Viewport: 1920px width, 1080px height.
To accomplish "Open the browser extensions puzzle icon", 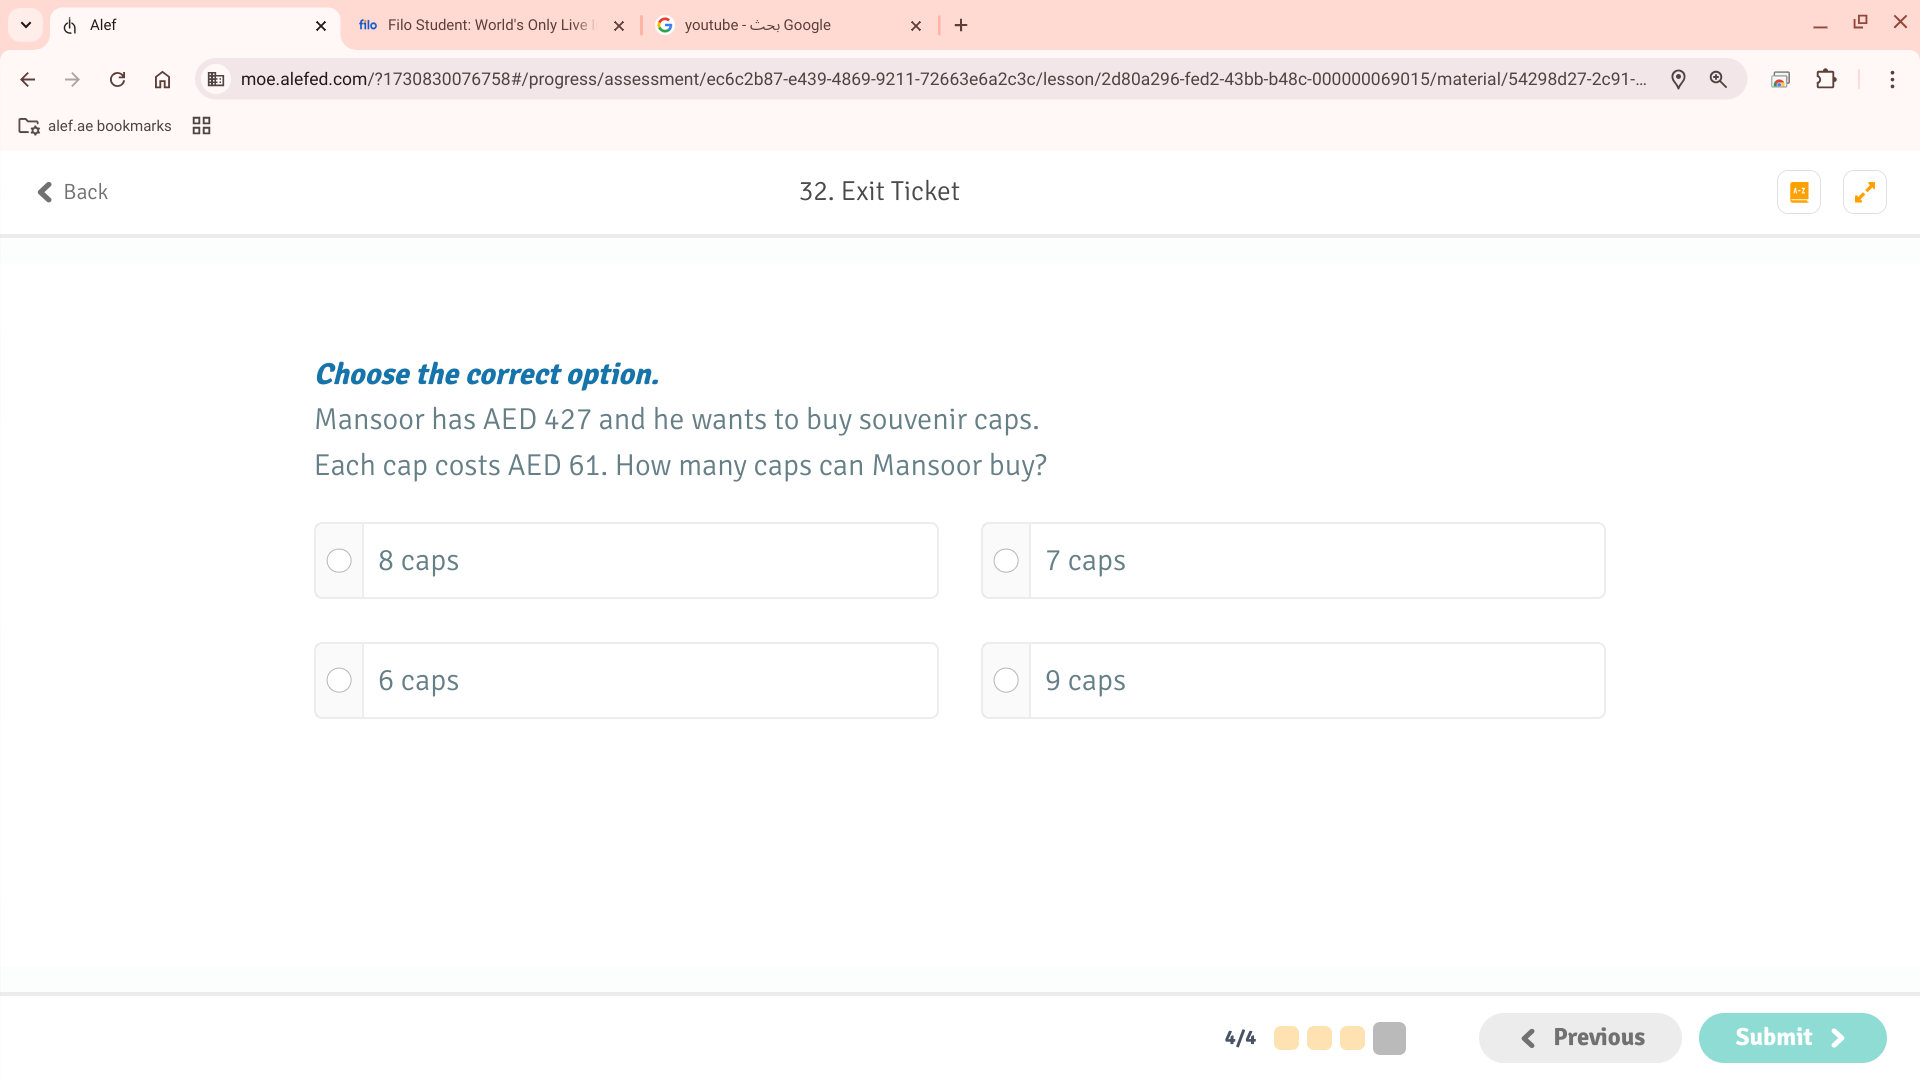I will (x=1826, y=79).
